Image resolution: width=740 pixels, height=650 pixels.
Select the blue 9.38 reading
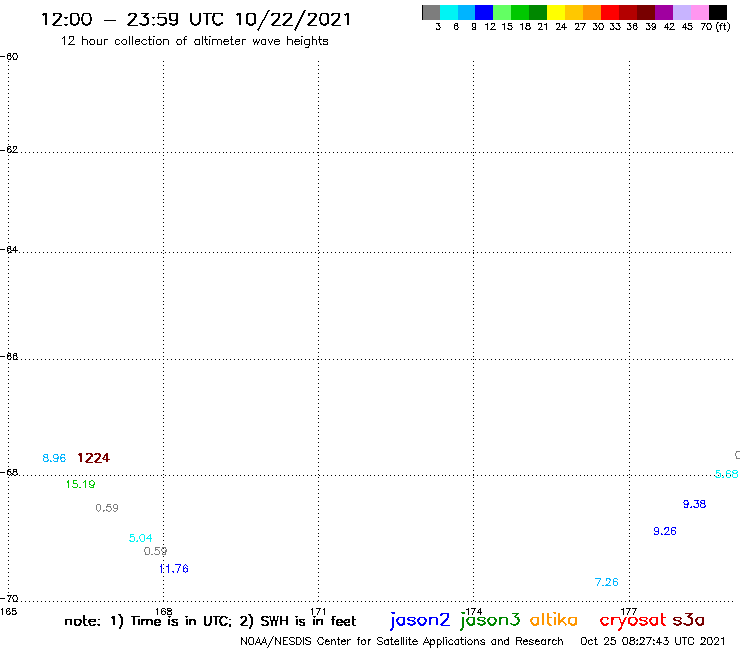pyautogui.click(x=694, y=504)
